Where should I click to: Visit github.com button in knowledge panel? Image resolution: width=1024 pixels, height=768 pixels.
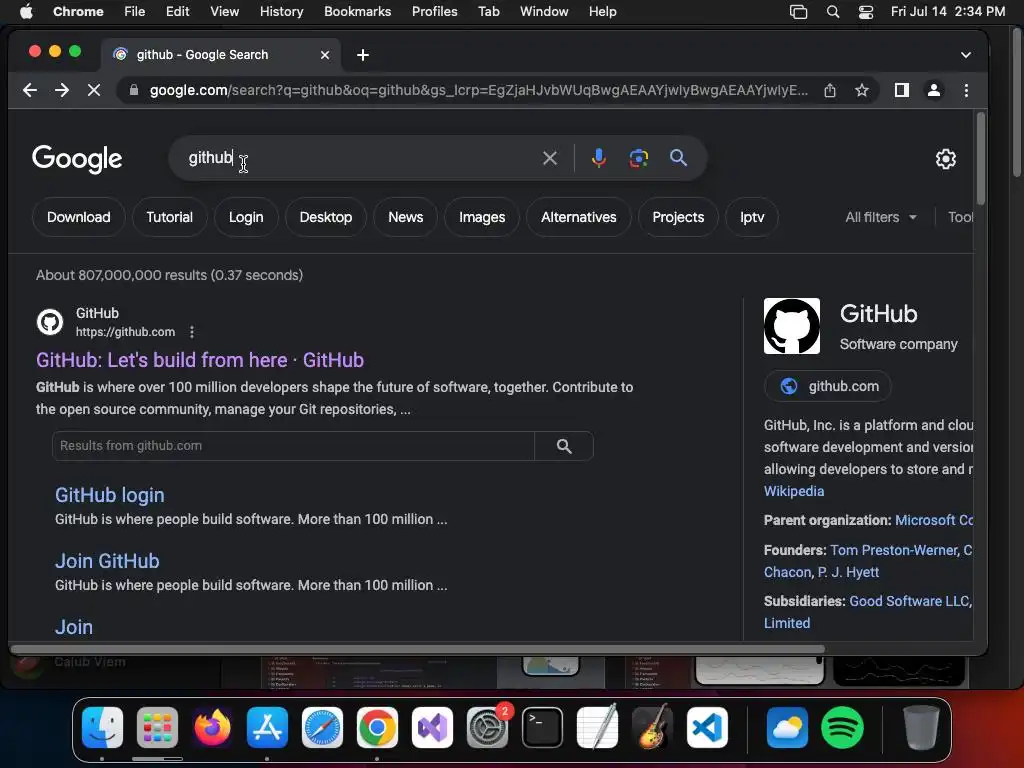(x=828, y=387)
